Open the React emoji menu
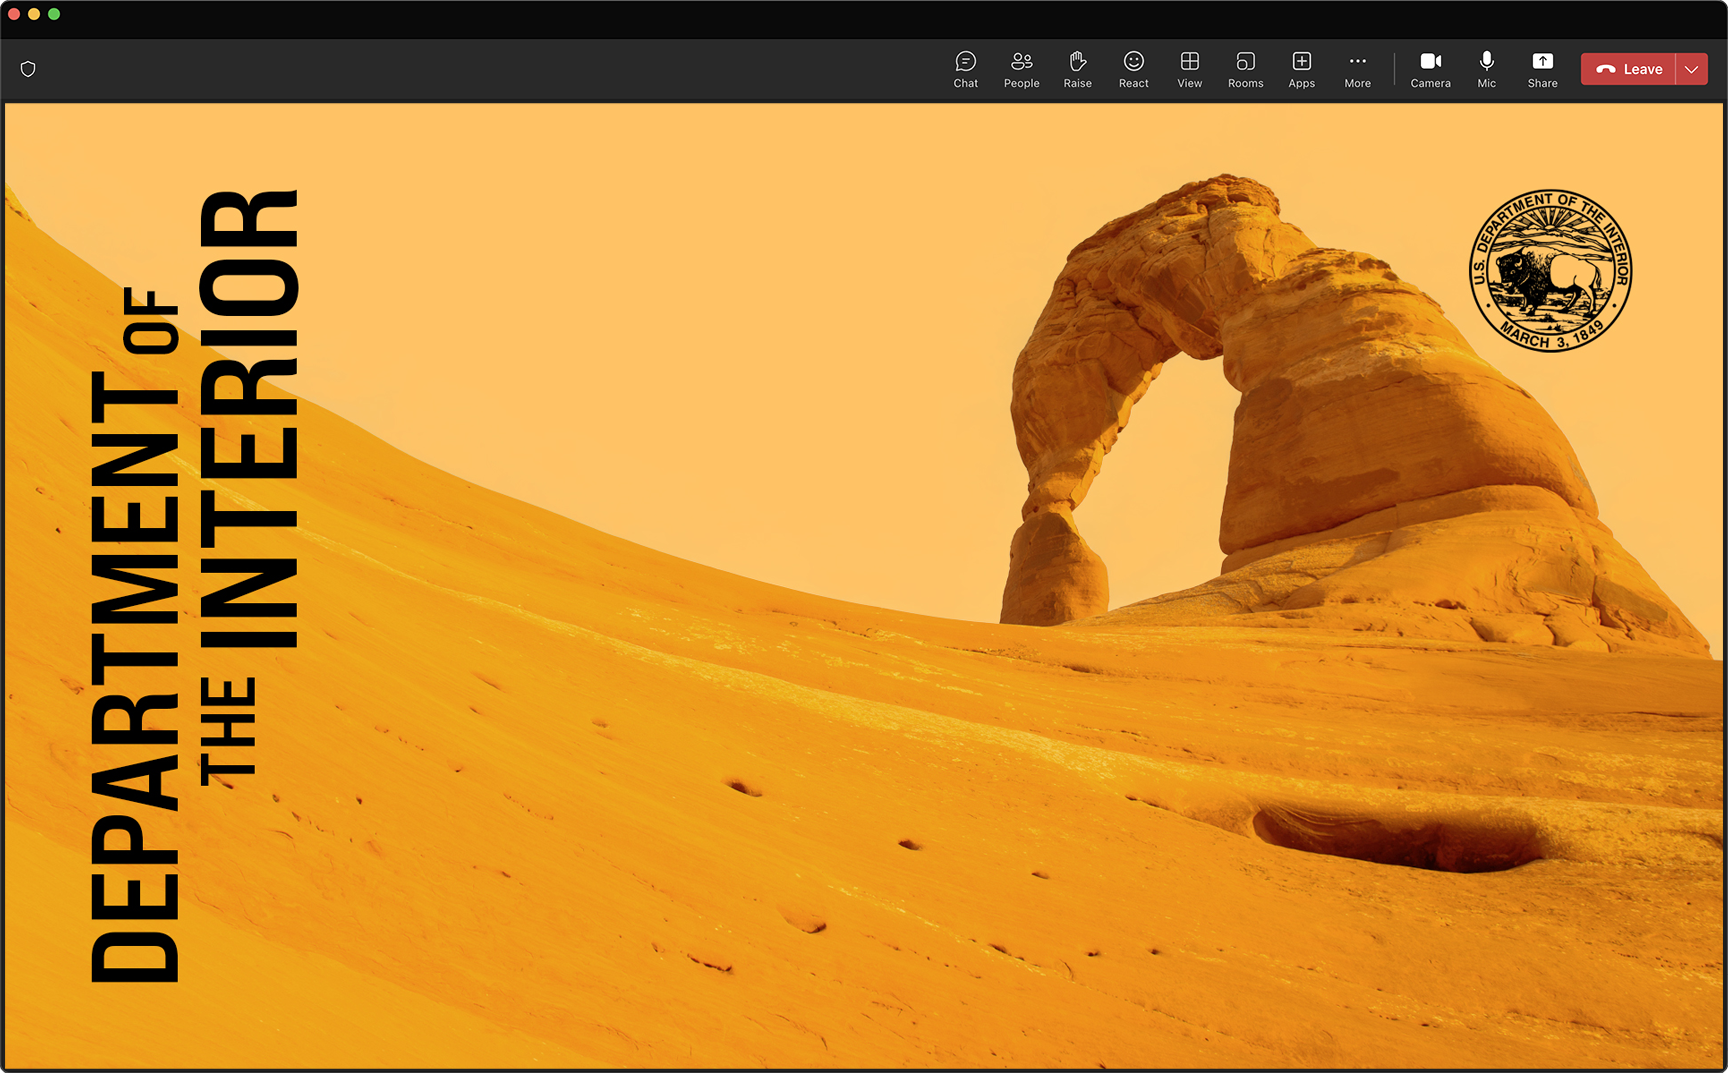Image resolution: width=1728 pixels, height=1073 pixels. coord(1133,69)
